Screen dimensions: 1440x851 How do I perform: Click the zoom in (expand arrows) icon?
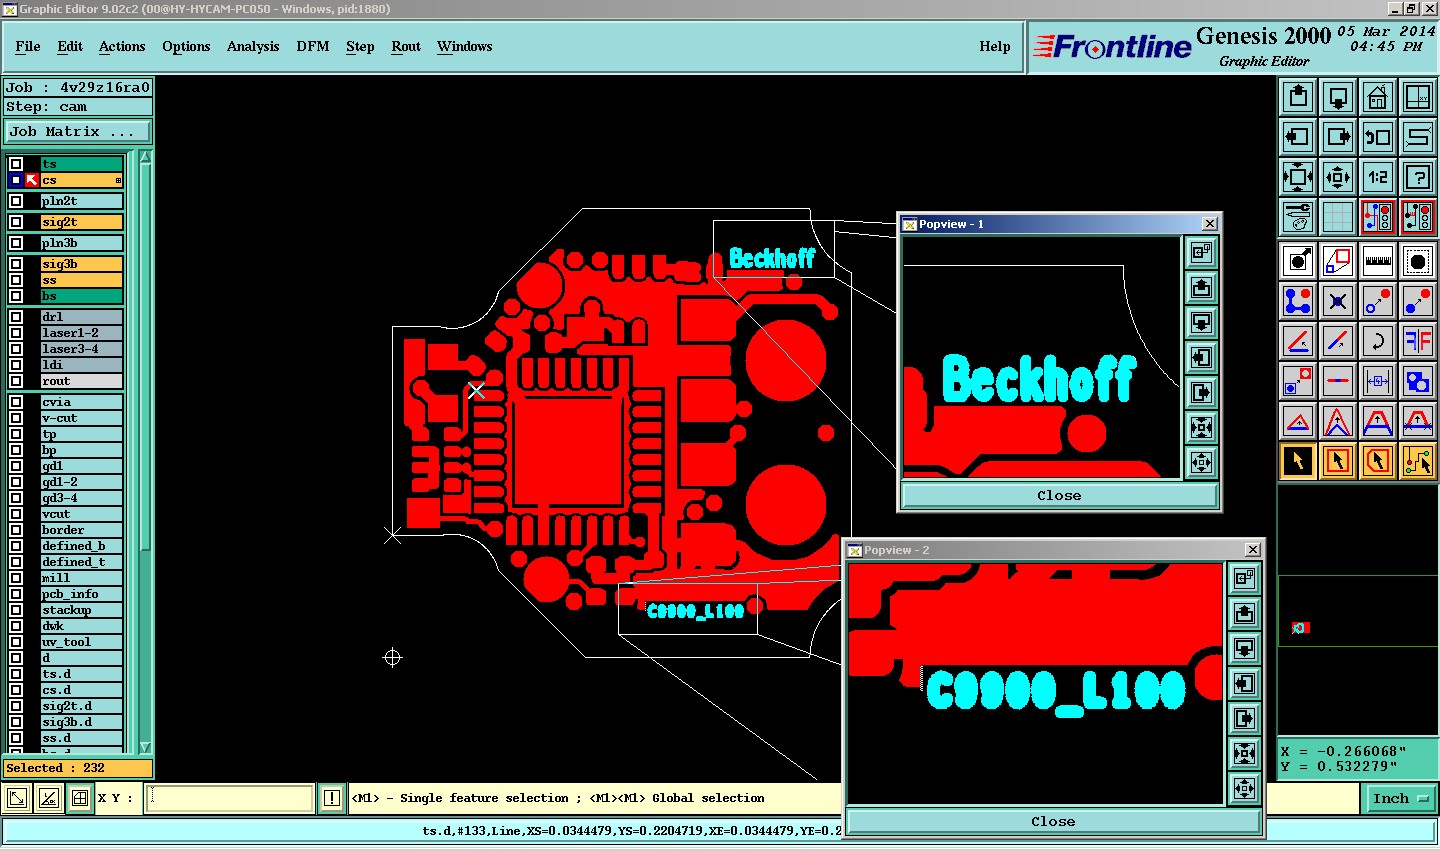[1298, 177]
